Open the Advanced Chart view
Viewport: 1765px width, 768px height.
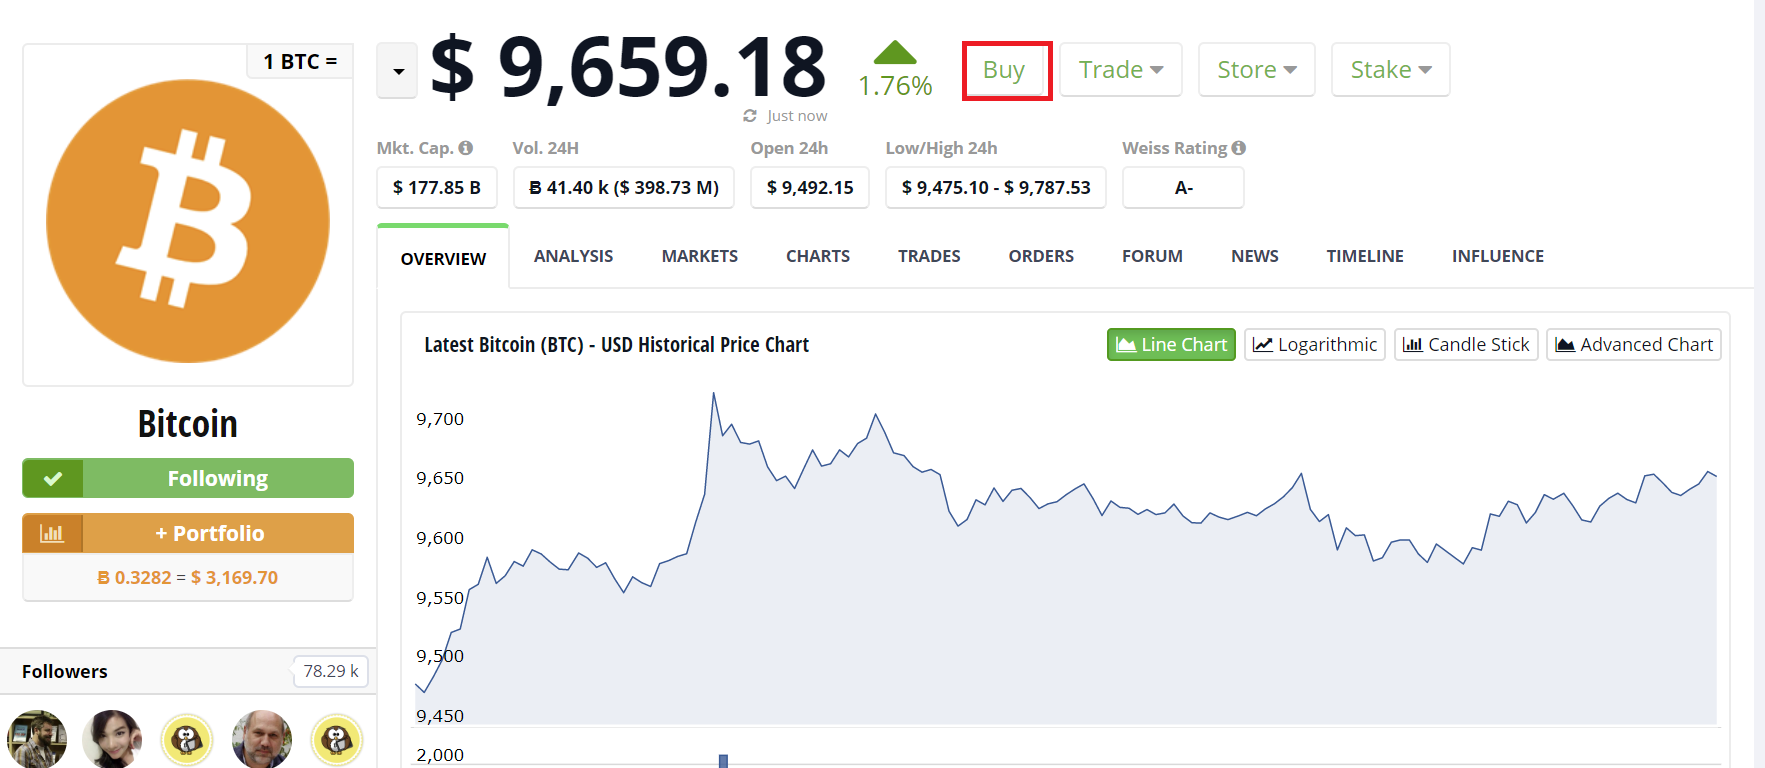(1634, 345)
